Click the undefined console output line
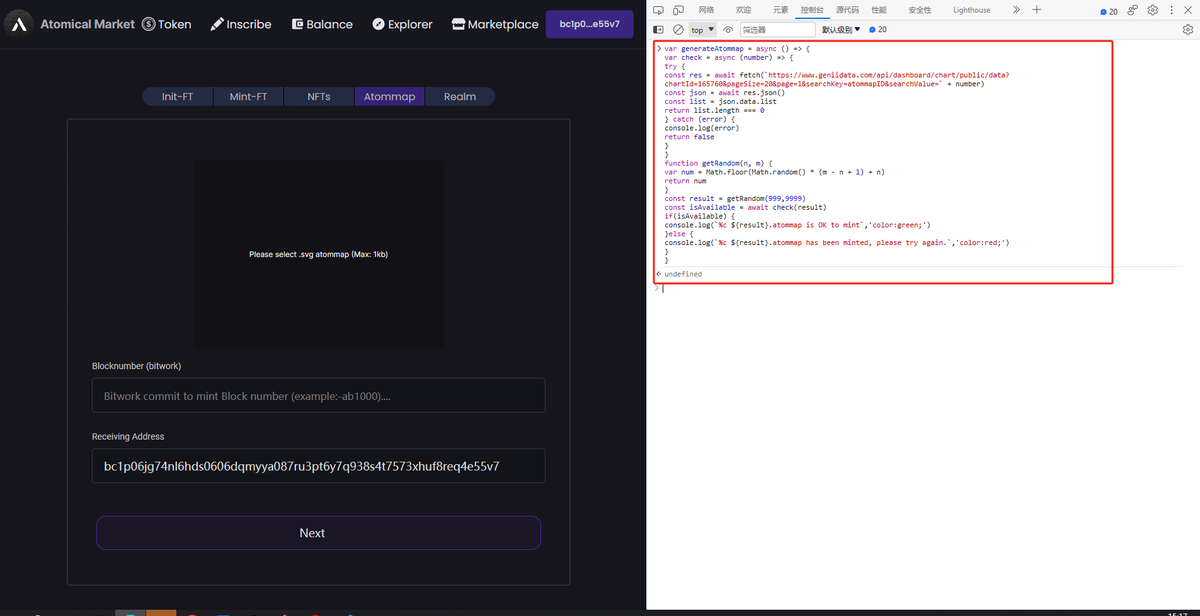This screenshot has width=1200, height=616. pos(683,274)
